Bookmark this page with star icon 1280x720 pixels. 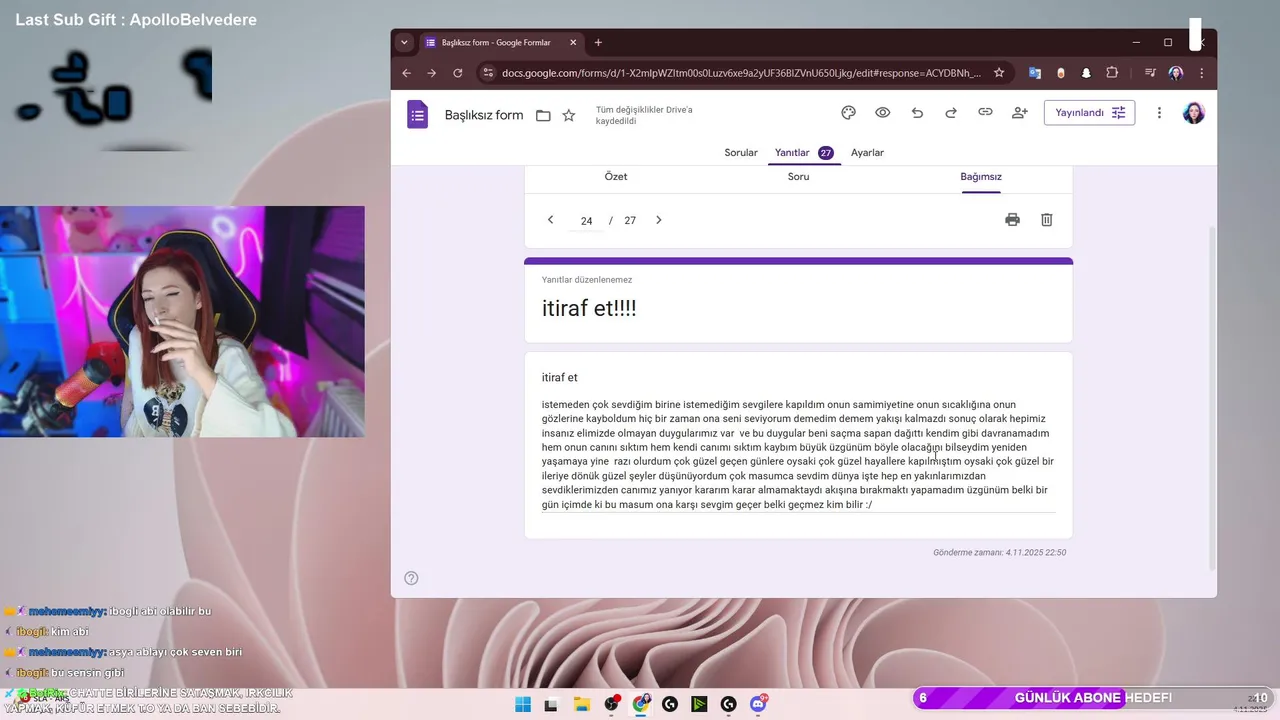pos(999,73)
